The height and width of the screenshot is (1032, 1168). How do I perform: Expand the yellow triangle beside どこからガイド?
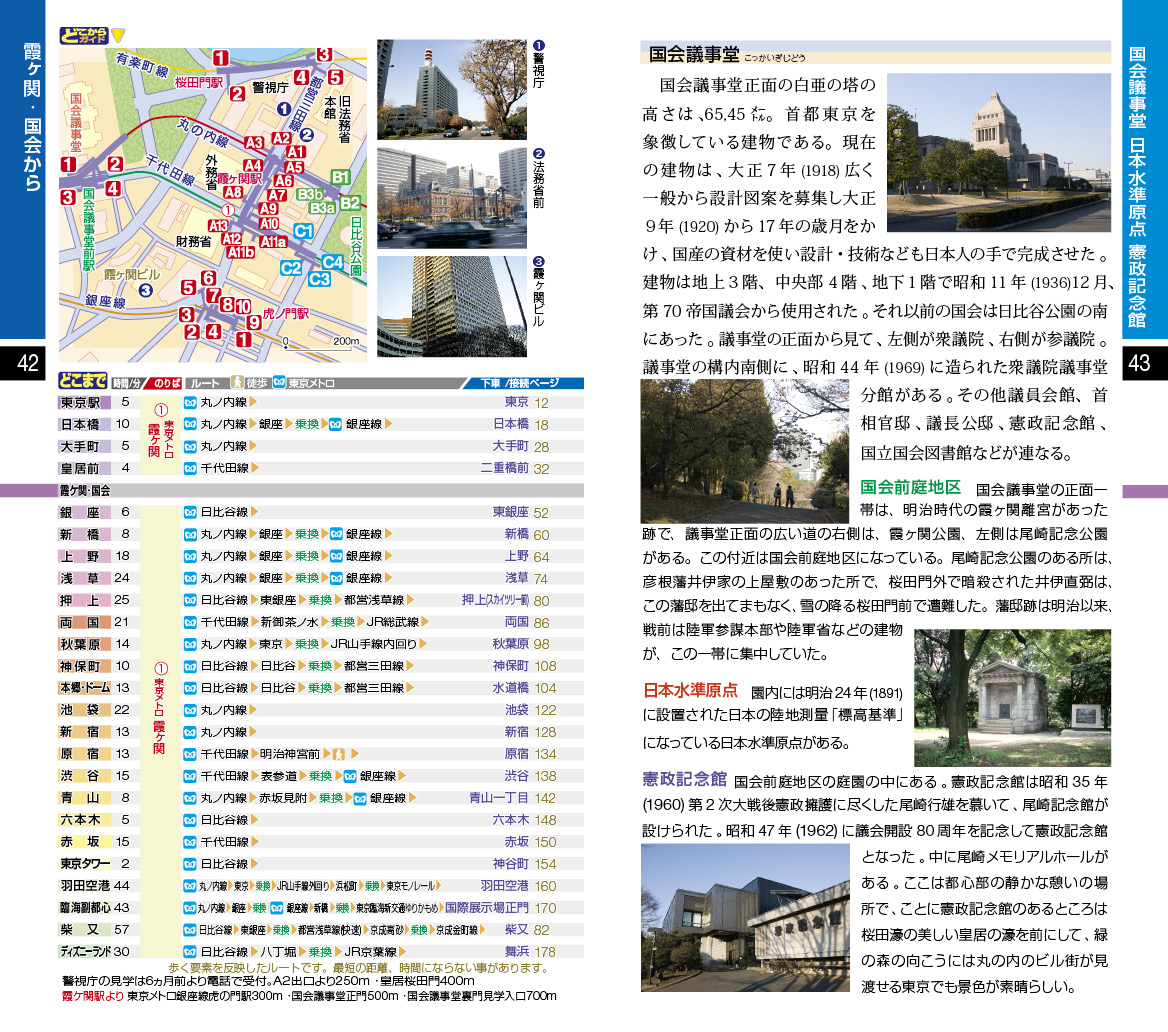point(118,37)
